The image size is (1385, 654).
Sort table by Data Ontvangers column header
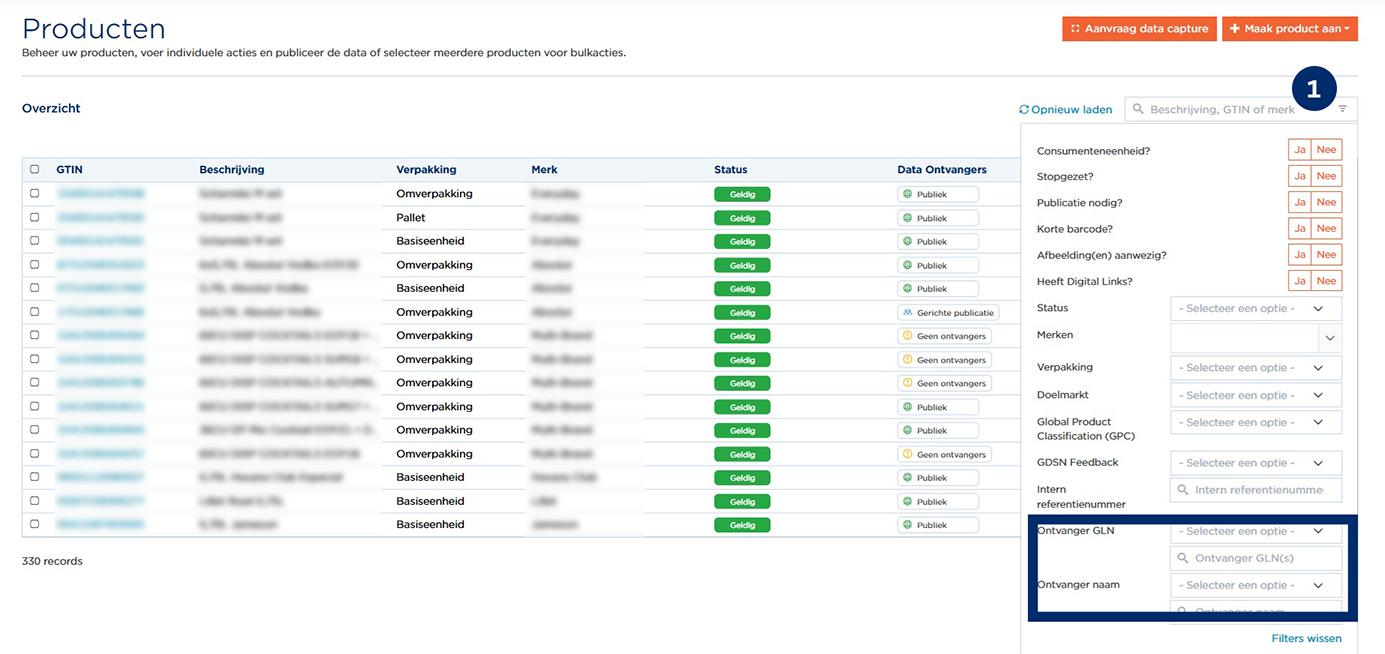click(942, 170)
